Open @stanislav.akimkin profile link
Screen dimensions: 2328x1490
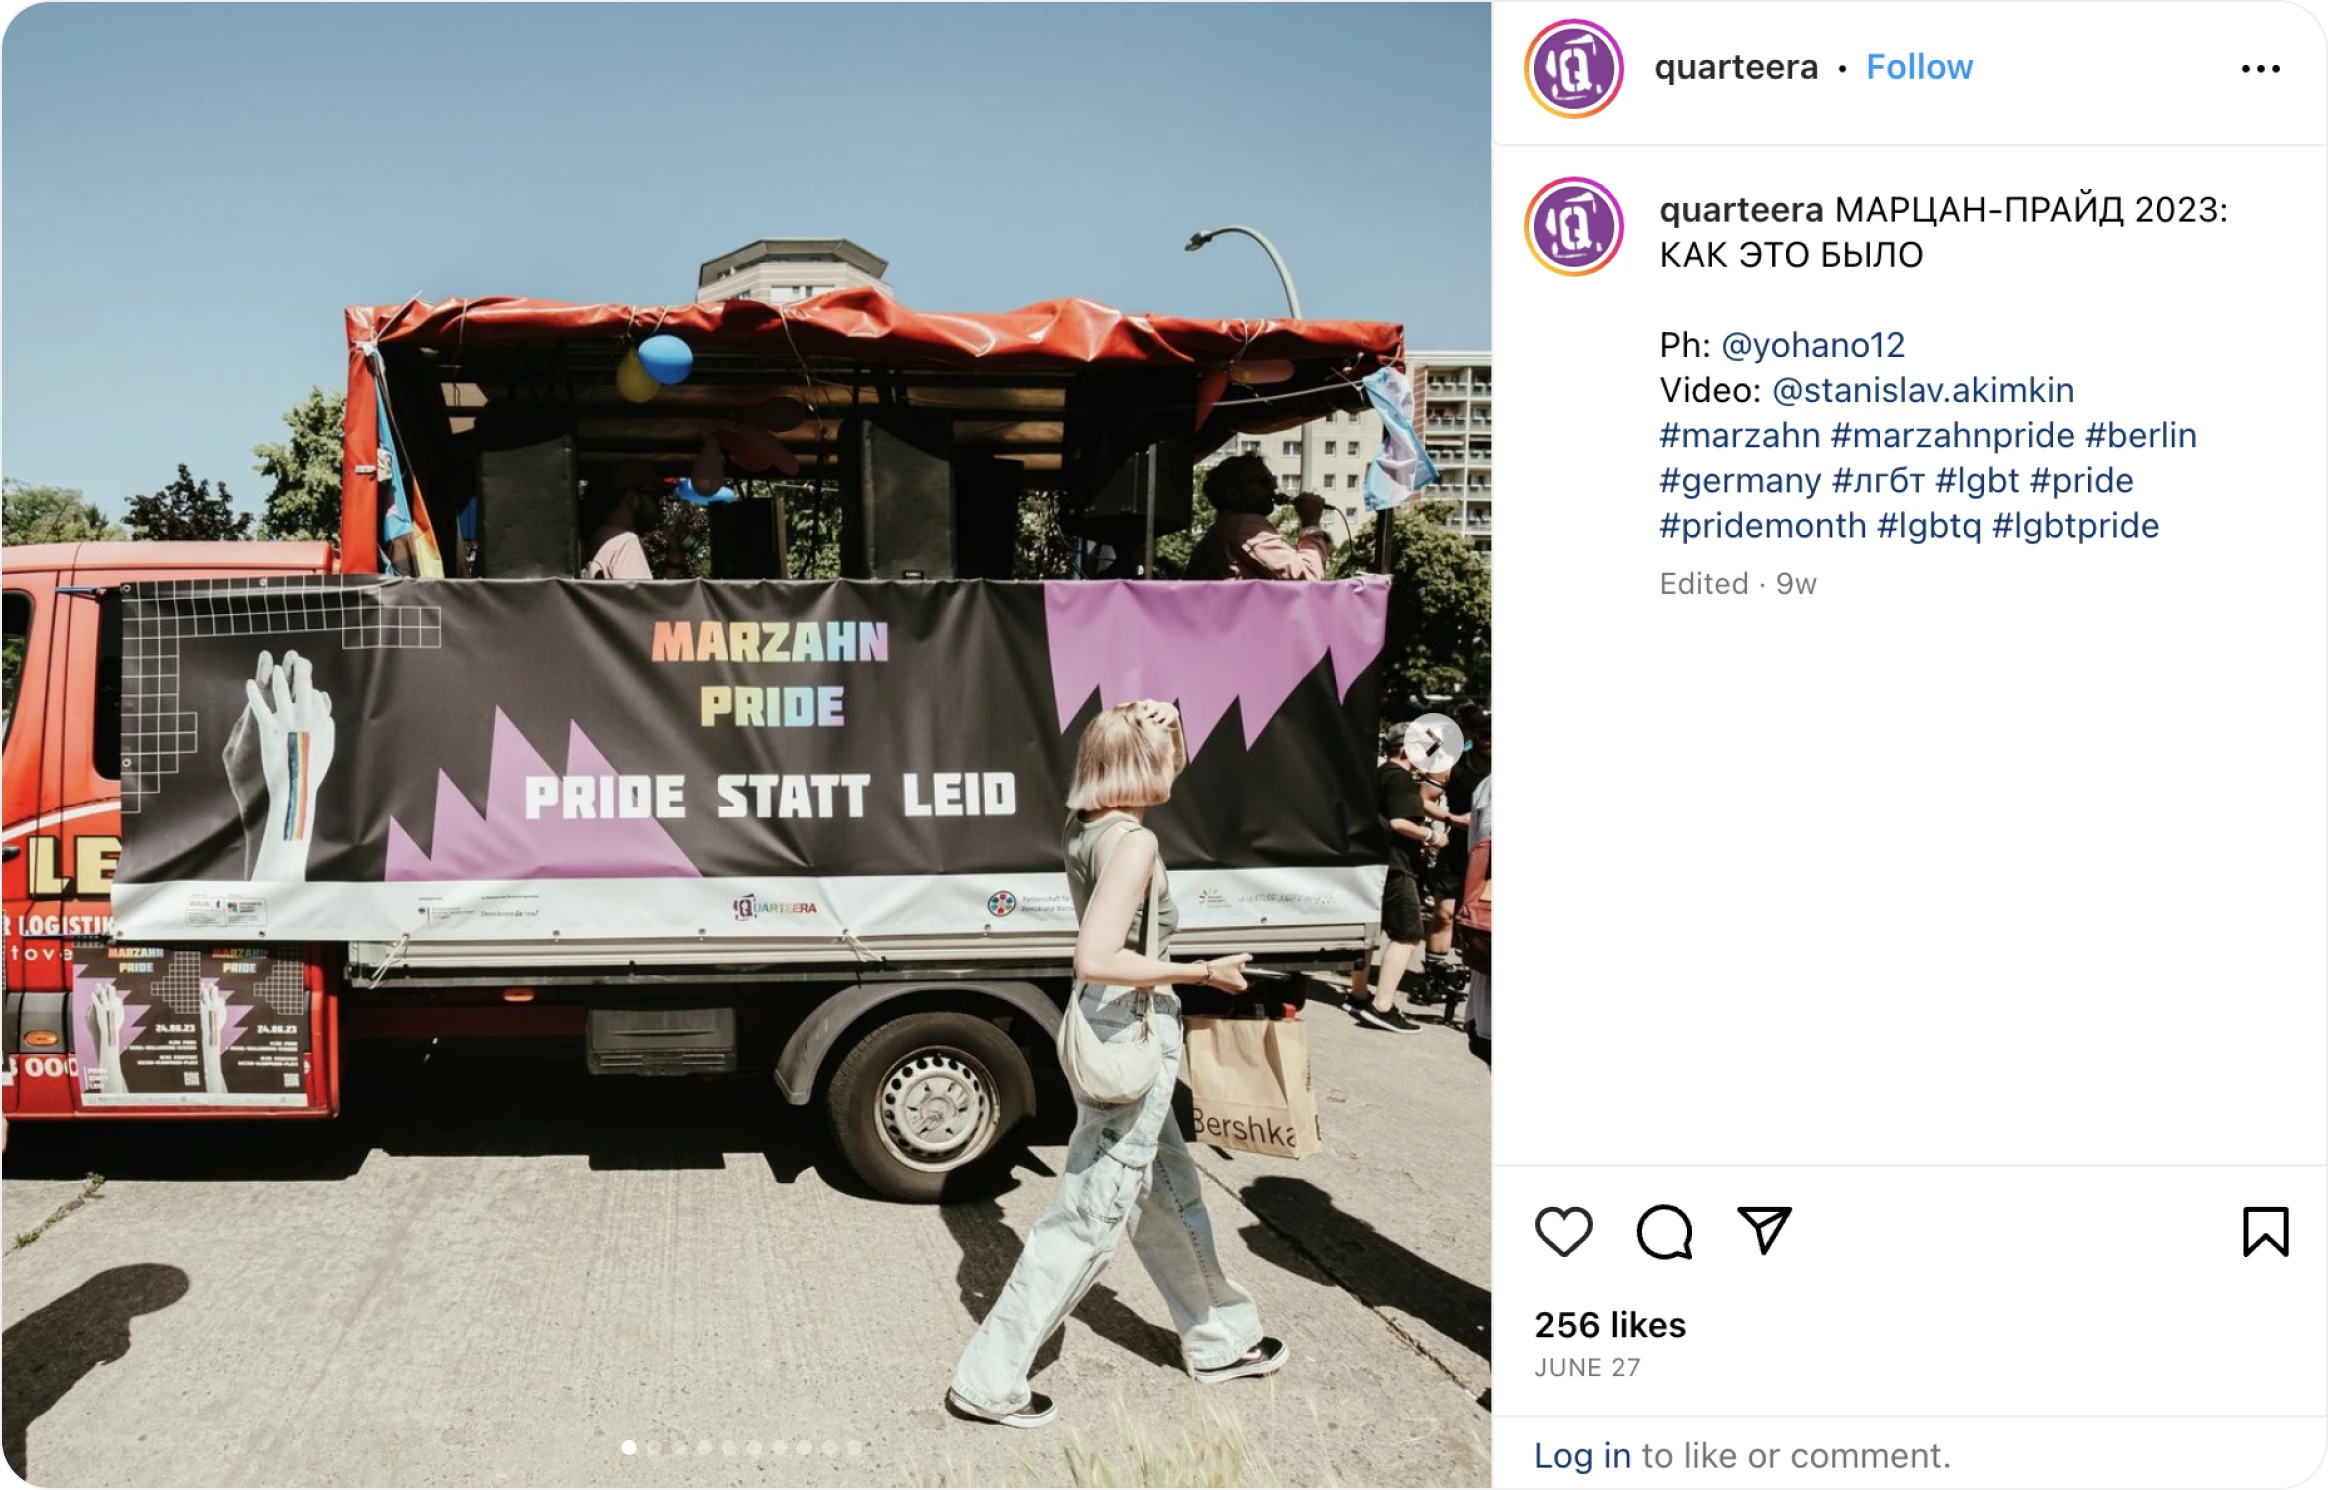point(1923,390)
